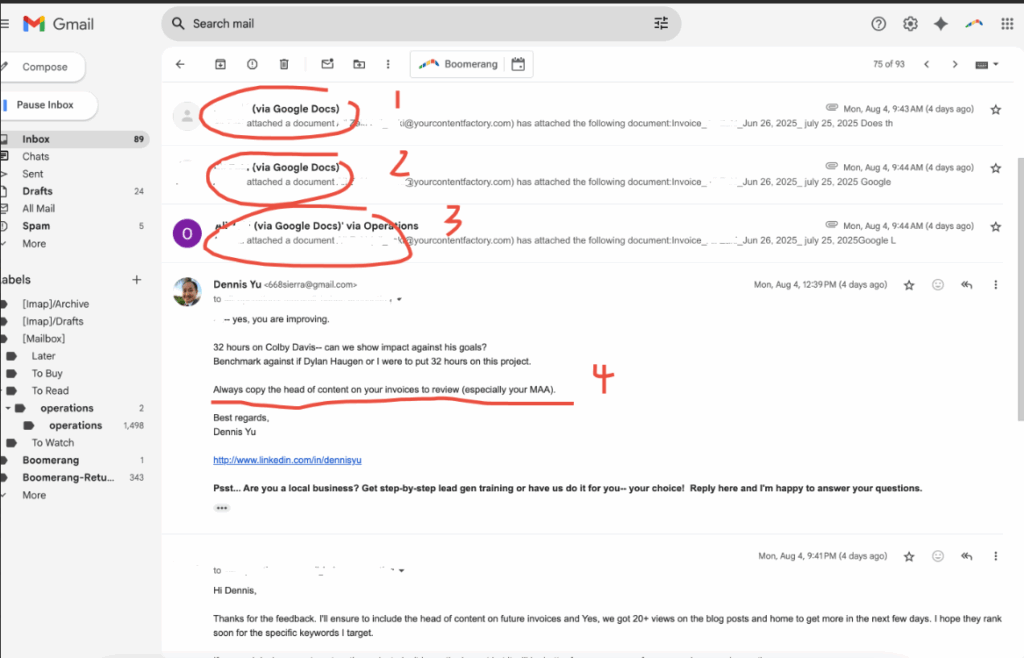Screen dimensions: 1024x658
Task: Star the 9:43 AM Google Docs message
Action: [x=995, y=109]
